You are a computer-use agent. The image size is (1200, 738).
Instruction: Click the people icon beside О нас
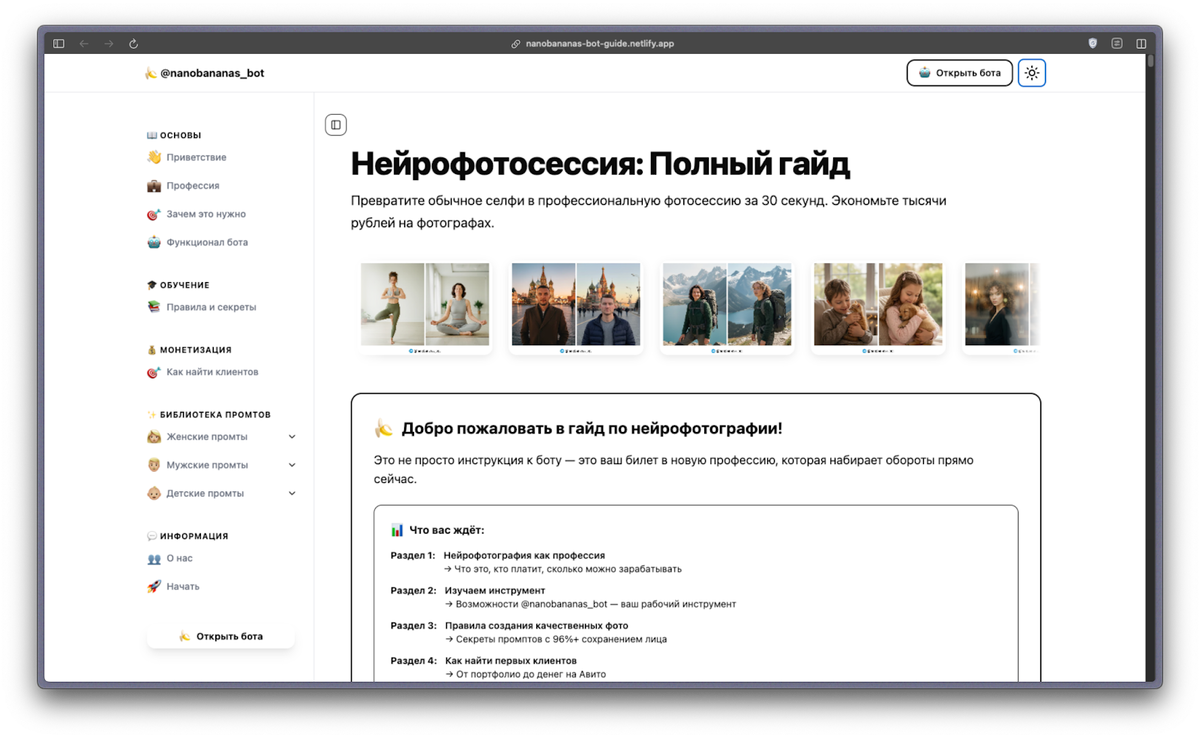click(154, 558)
